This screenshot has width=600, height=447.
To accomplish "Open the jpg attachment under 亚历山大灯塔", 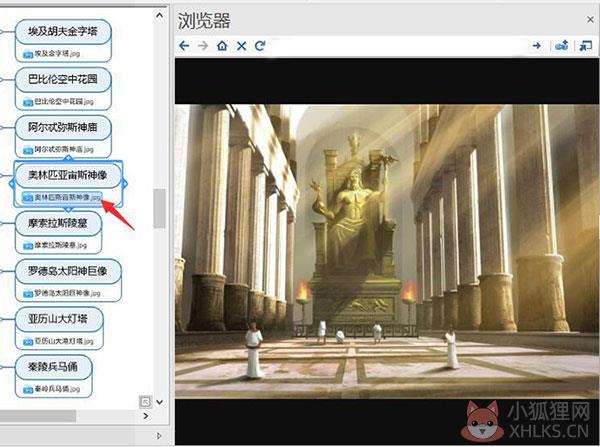I will pyautogui.click(x=58, y=341).
